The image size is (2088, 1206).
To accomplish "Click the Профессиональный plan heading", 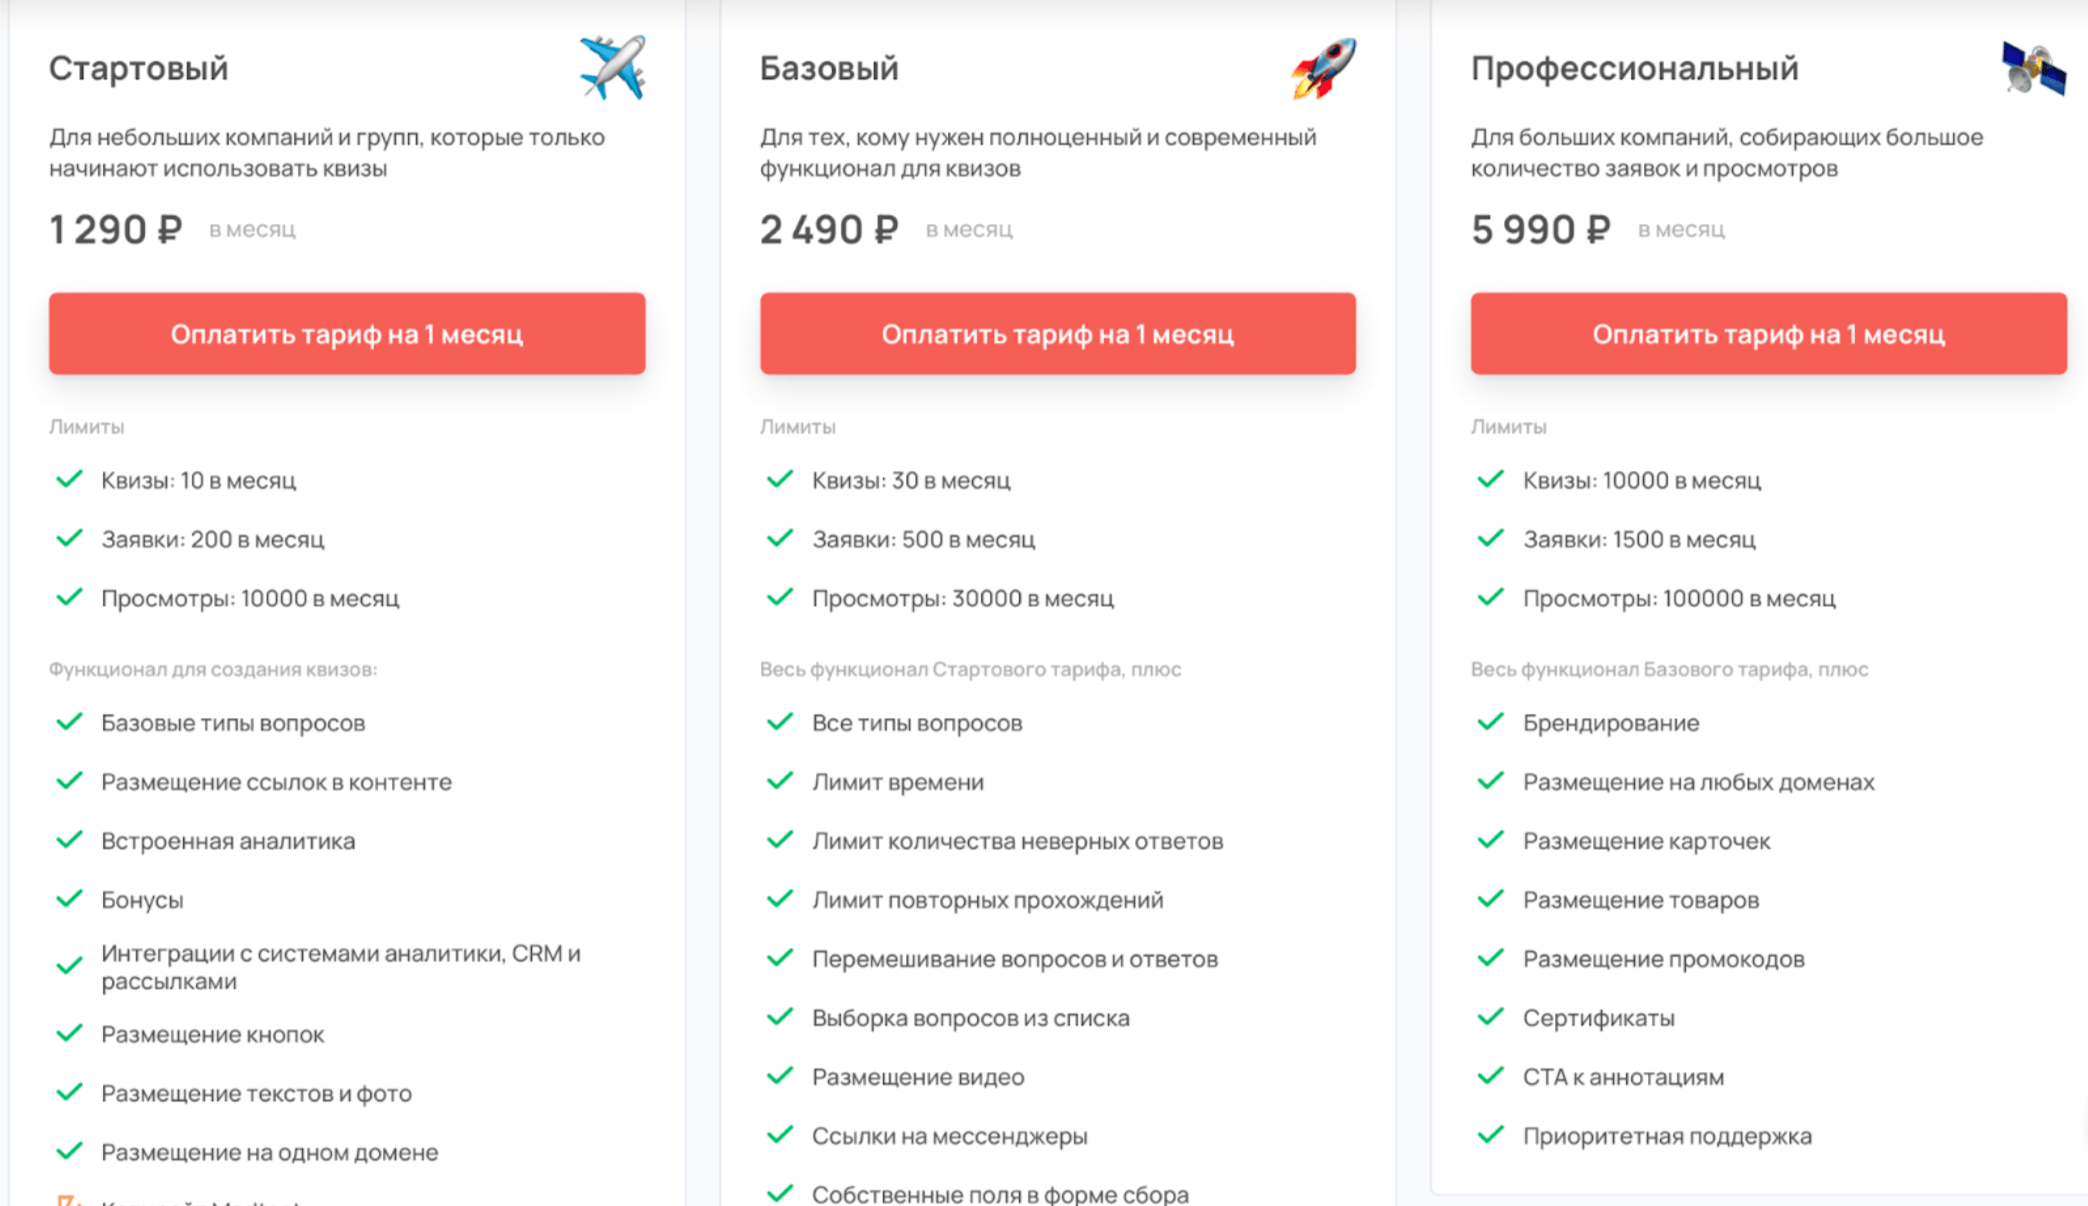I will click(1634, 68).
